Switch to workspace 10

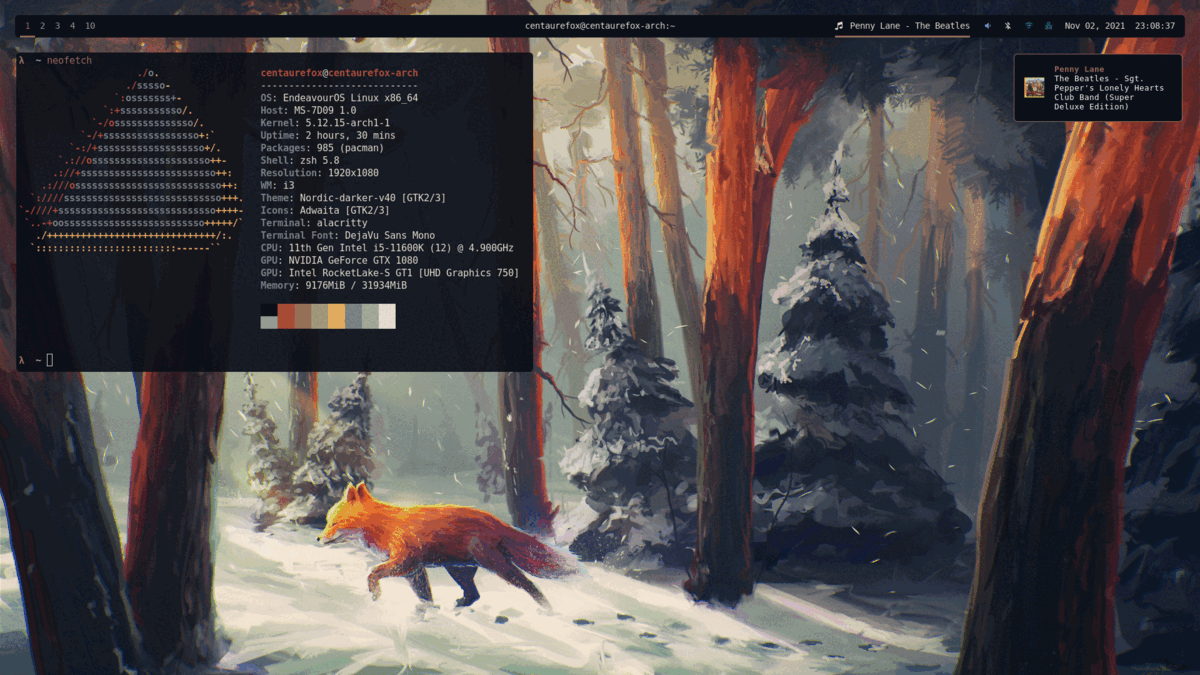90,26
